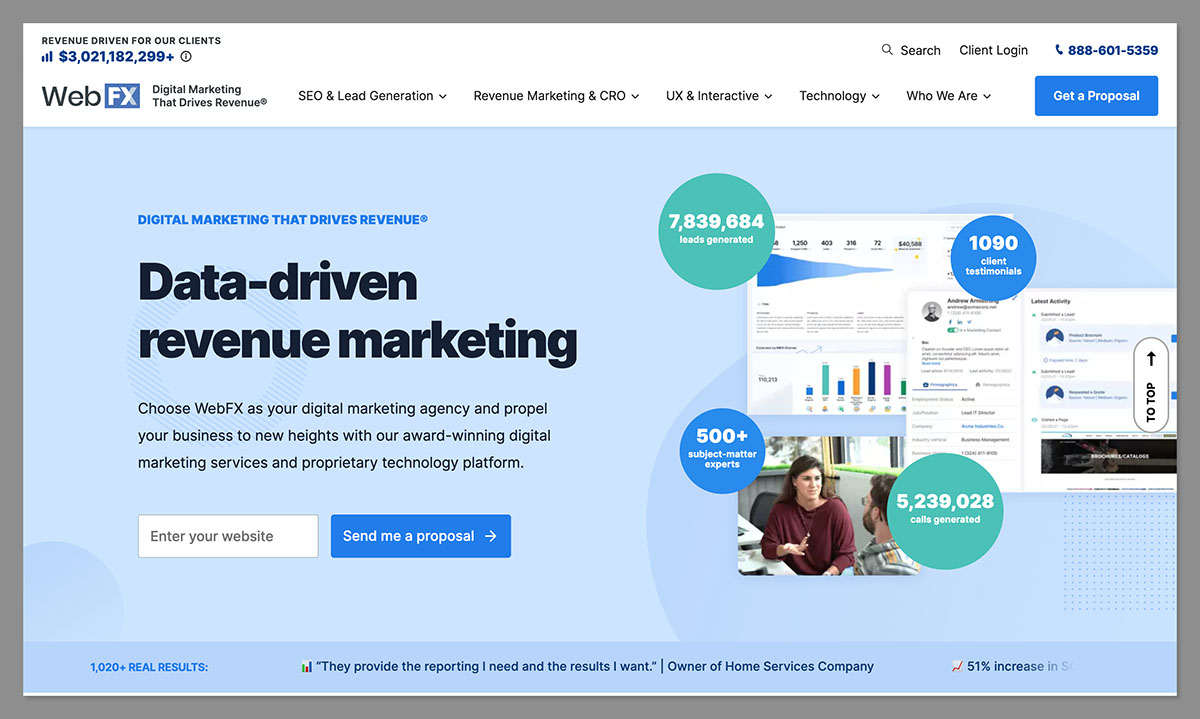This screenshot has width=1200, height=719.
Task: Click the green chart icon beside the testimonial quote
Action: pos(305,665)
